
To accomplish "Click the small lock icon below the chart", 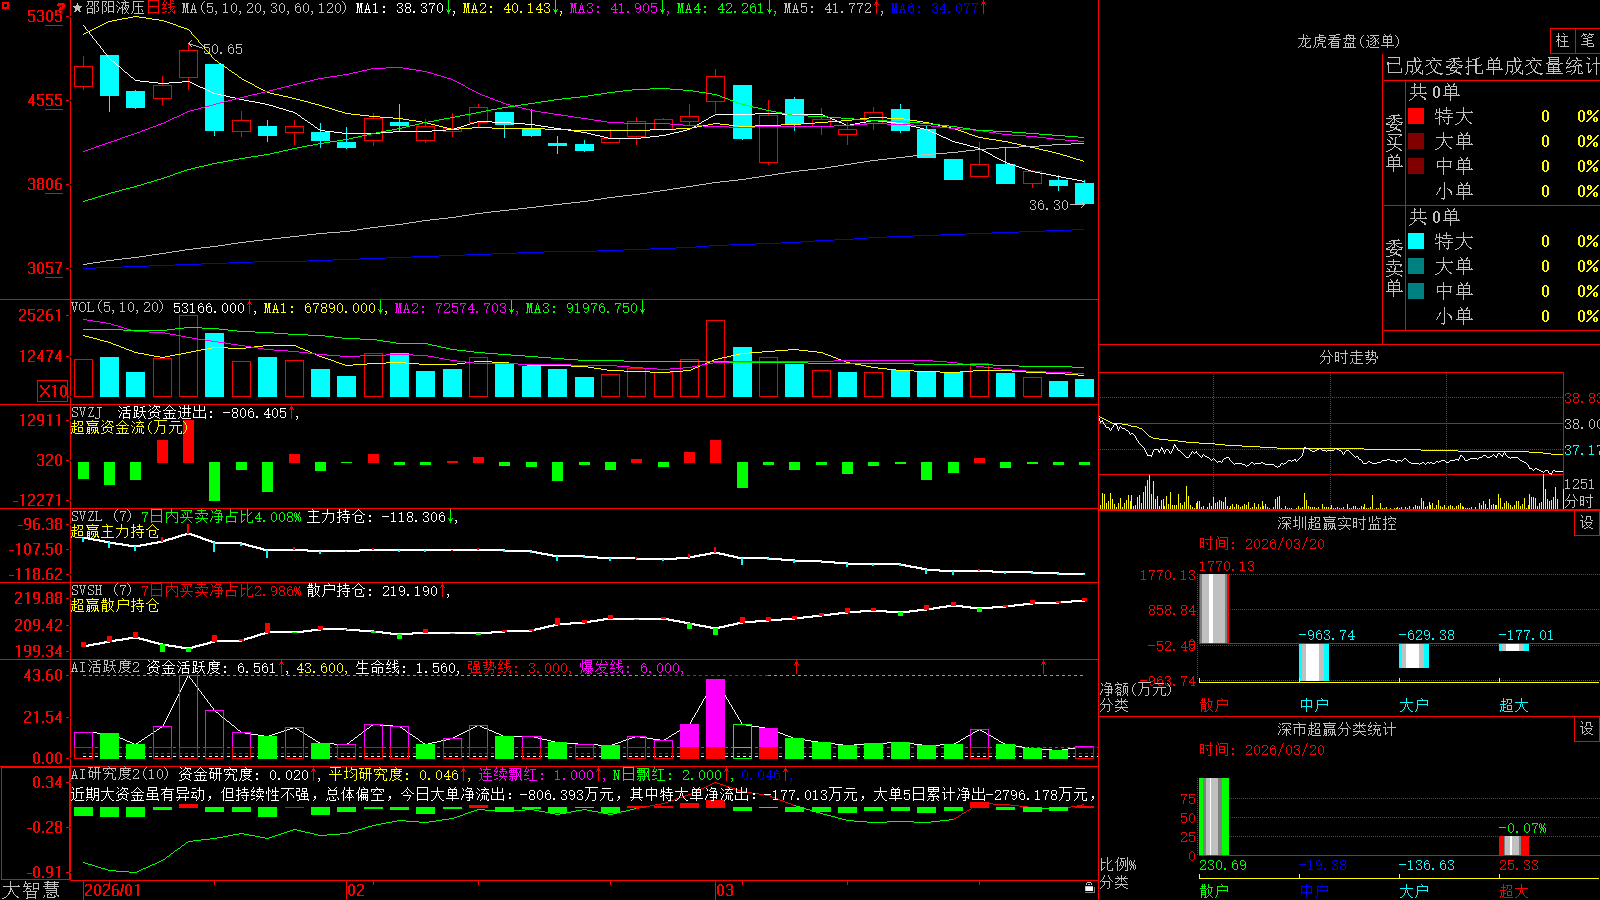I will pyautogui.click(x=1090, y=888).
